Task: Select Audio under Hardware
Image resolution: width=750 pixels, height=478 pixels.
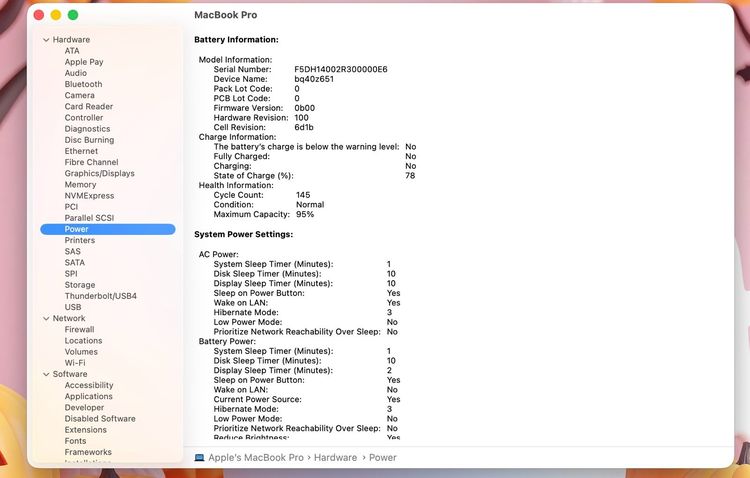Action: tap(76, 73)
